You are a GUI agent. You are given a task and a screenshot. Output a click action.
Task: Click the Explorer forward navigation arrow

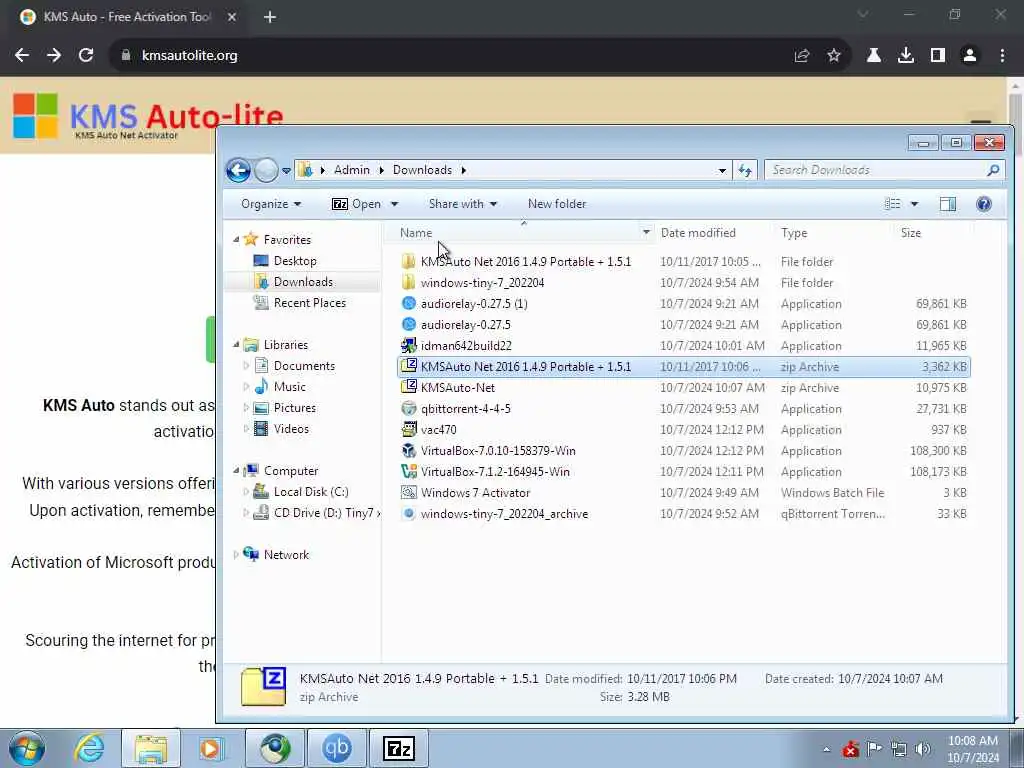pos(266,170)
